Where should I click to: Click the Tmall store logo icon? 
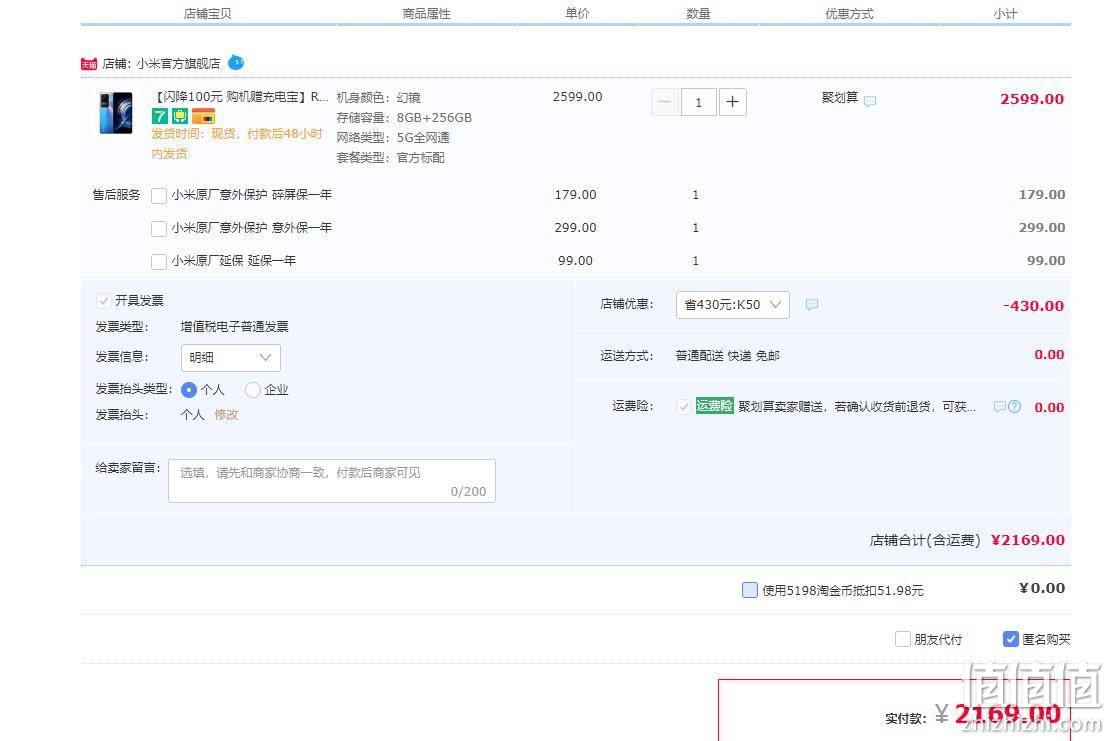pyautogui.click(x=89, y=64)
